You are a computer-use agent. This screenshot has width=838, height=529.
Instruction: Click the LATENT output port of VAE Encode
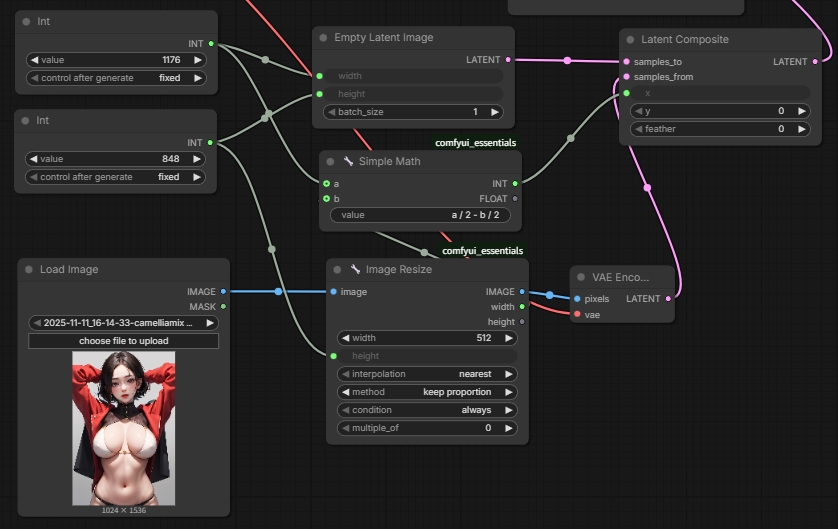pos(667,299)
